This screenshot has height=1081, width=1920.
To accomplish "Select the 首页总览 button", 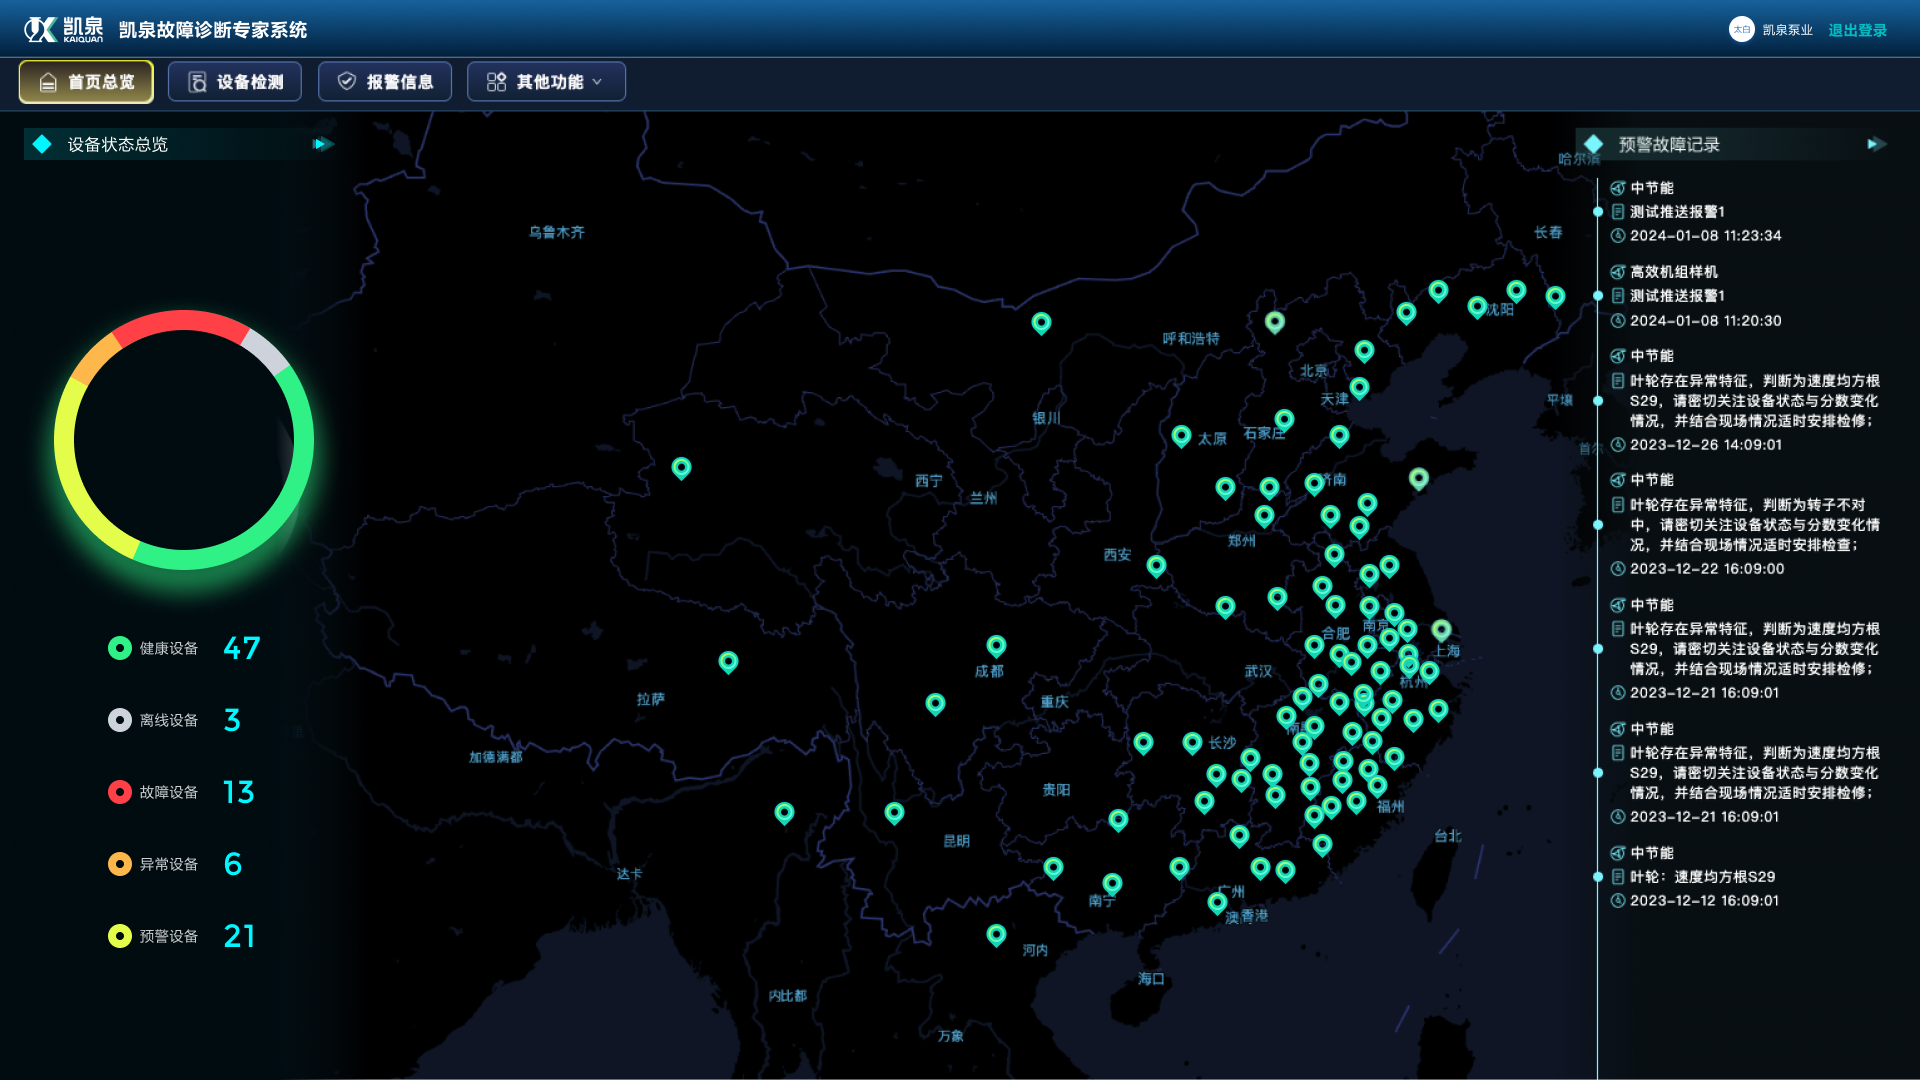I will pyautogui.click(x=86, y=82).
